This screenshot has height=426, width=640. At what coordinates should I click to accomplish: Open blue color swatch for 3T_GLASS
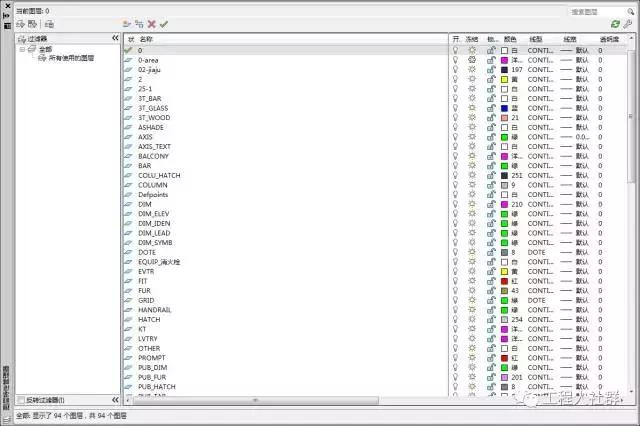[x=504, y=108]
